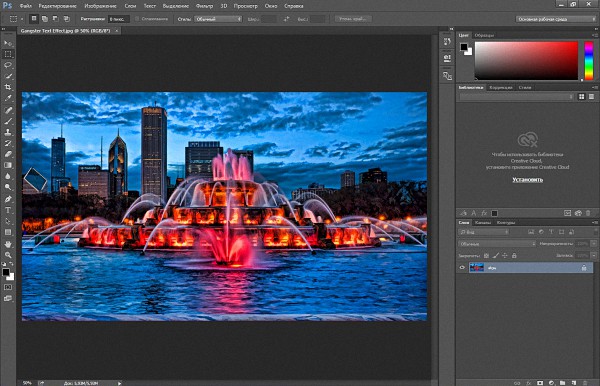Select the Clone Stamp tool
The image size is (600, 386).
point(8,132)
